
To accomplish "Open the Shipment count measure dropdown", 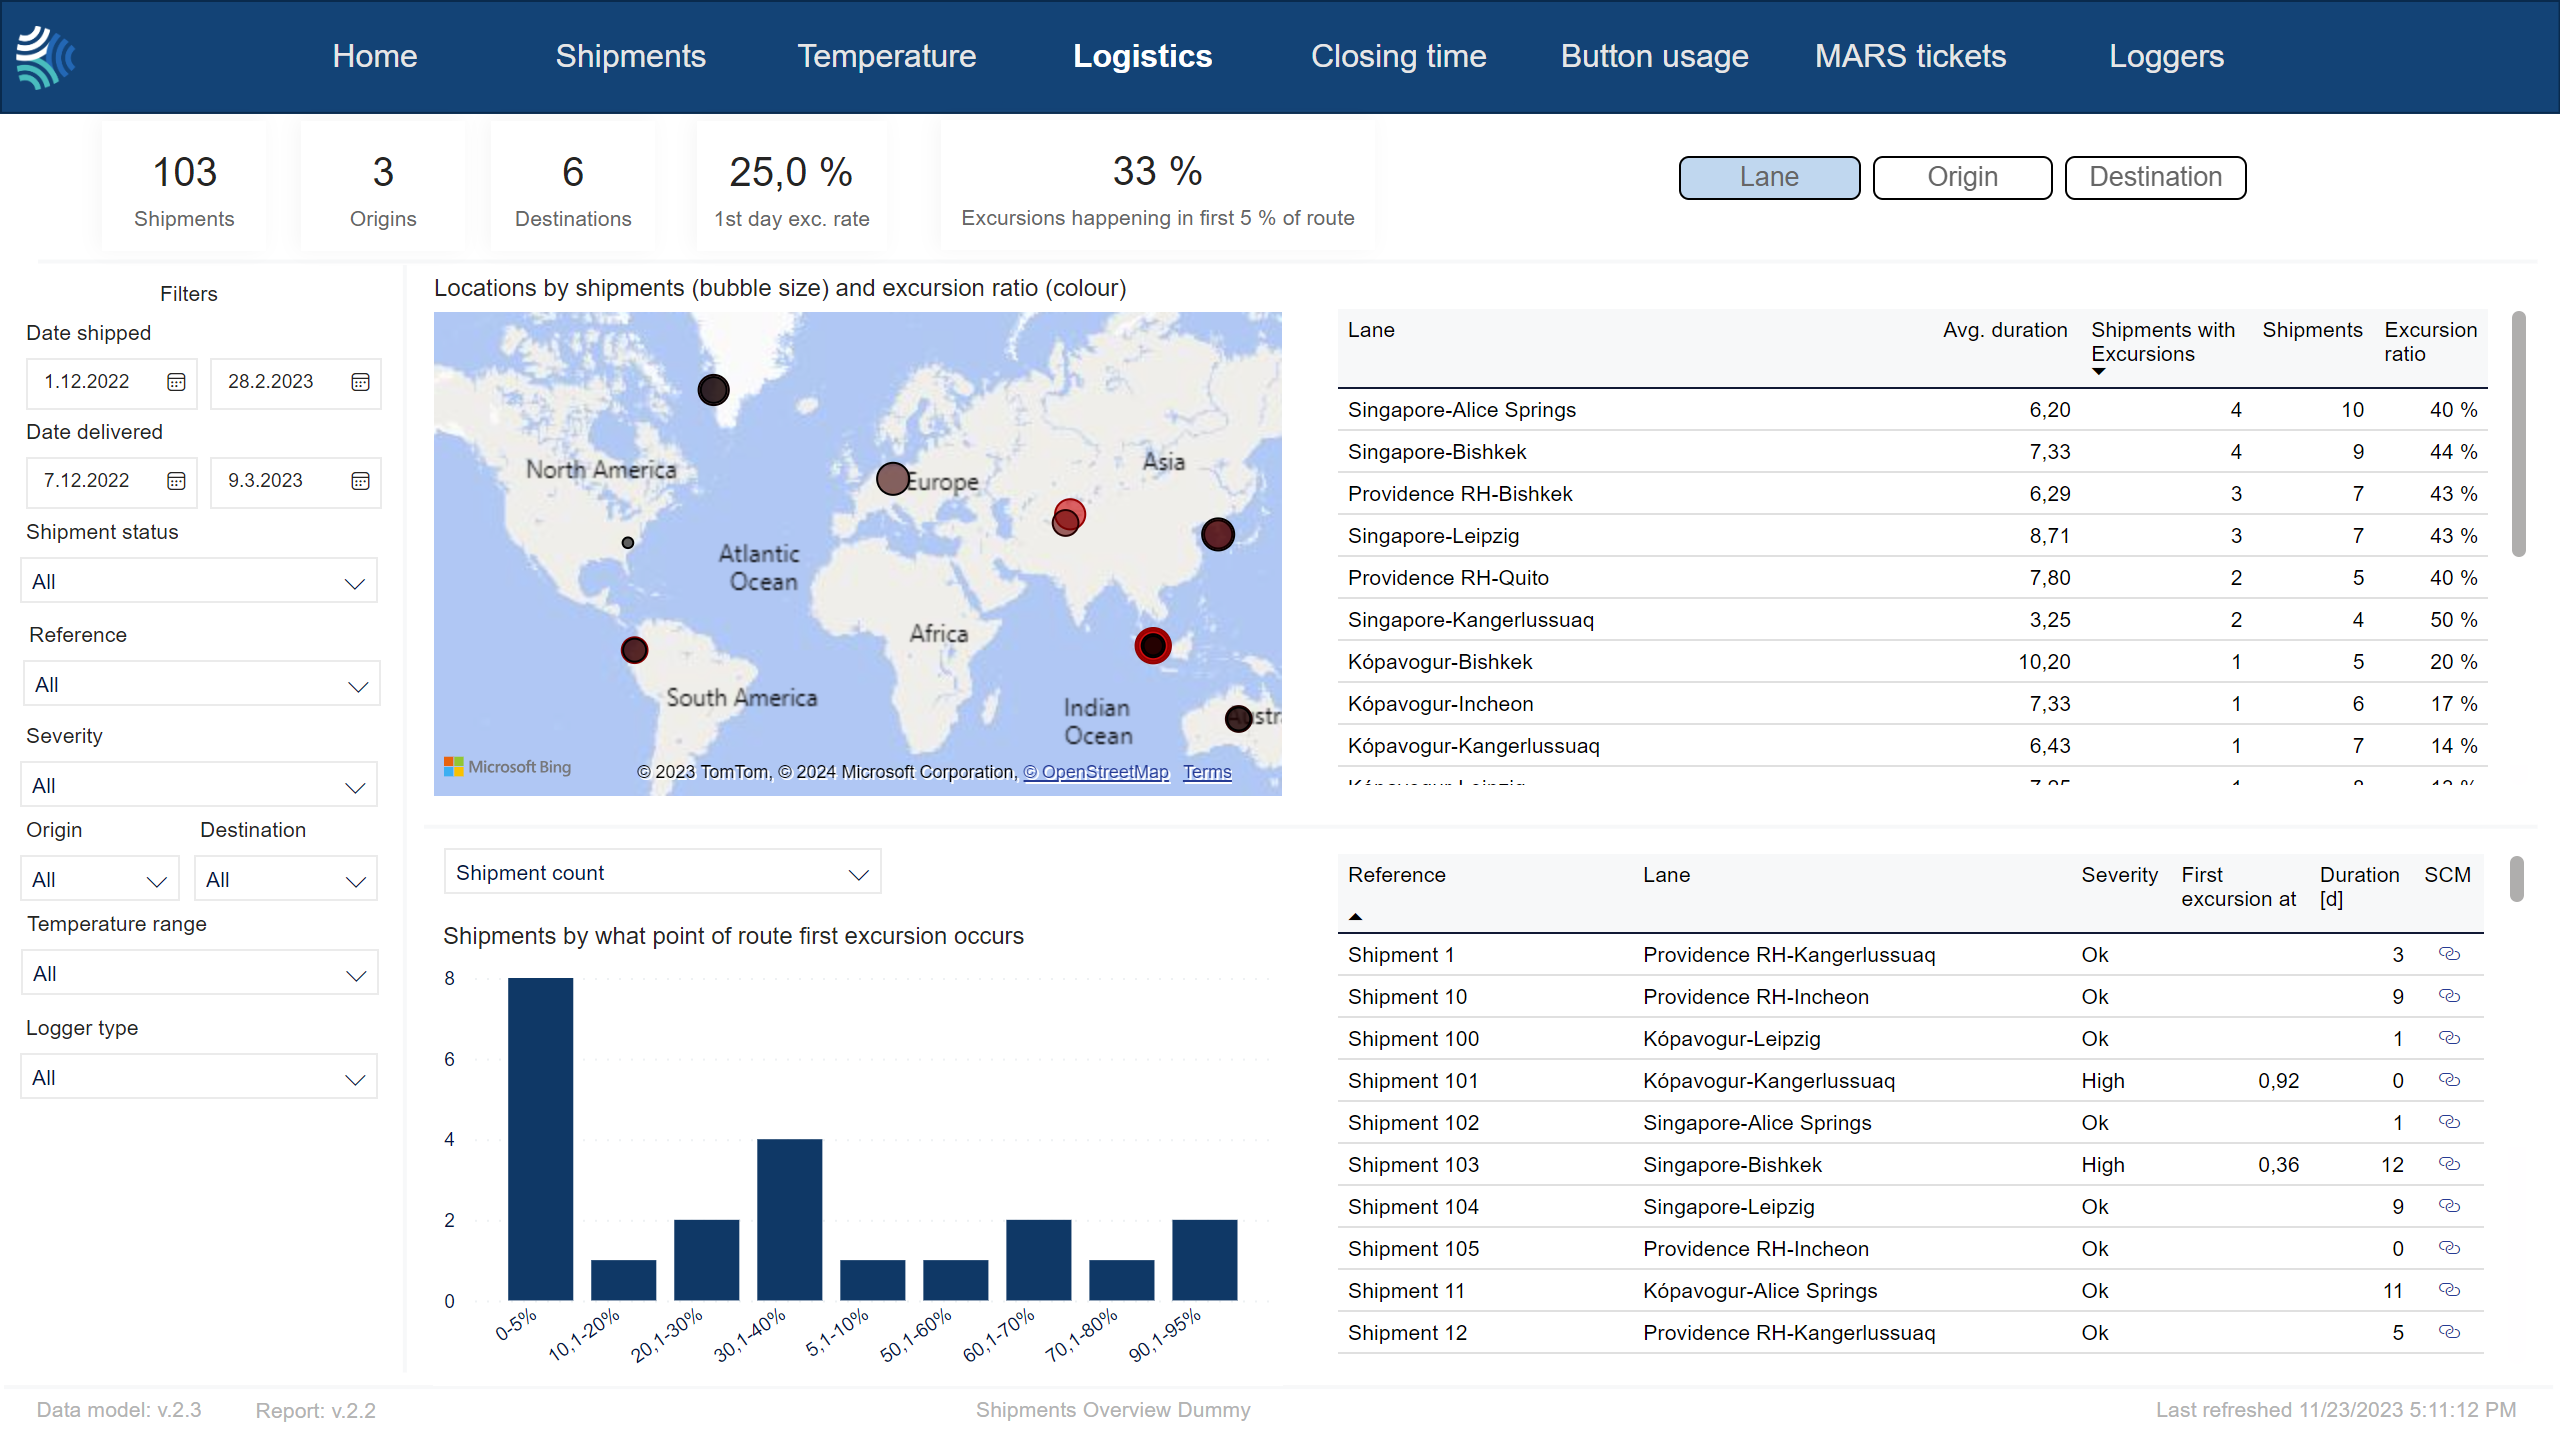I will pos(662,873).
